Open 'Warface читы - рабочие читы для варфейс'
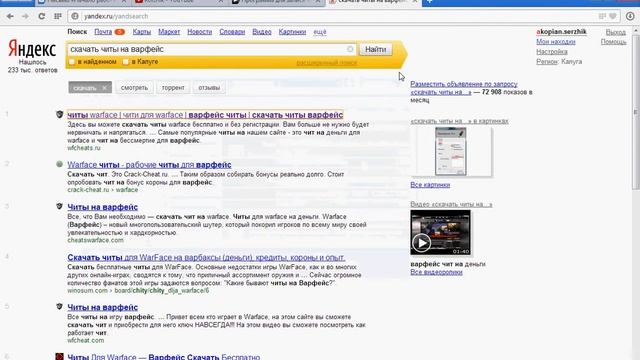 [x=149, y=165]
